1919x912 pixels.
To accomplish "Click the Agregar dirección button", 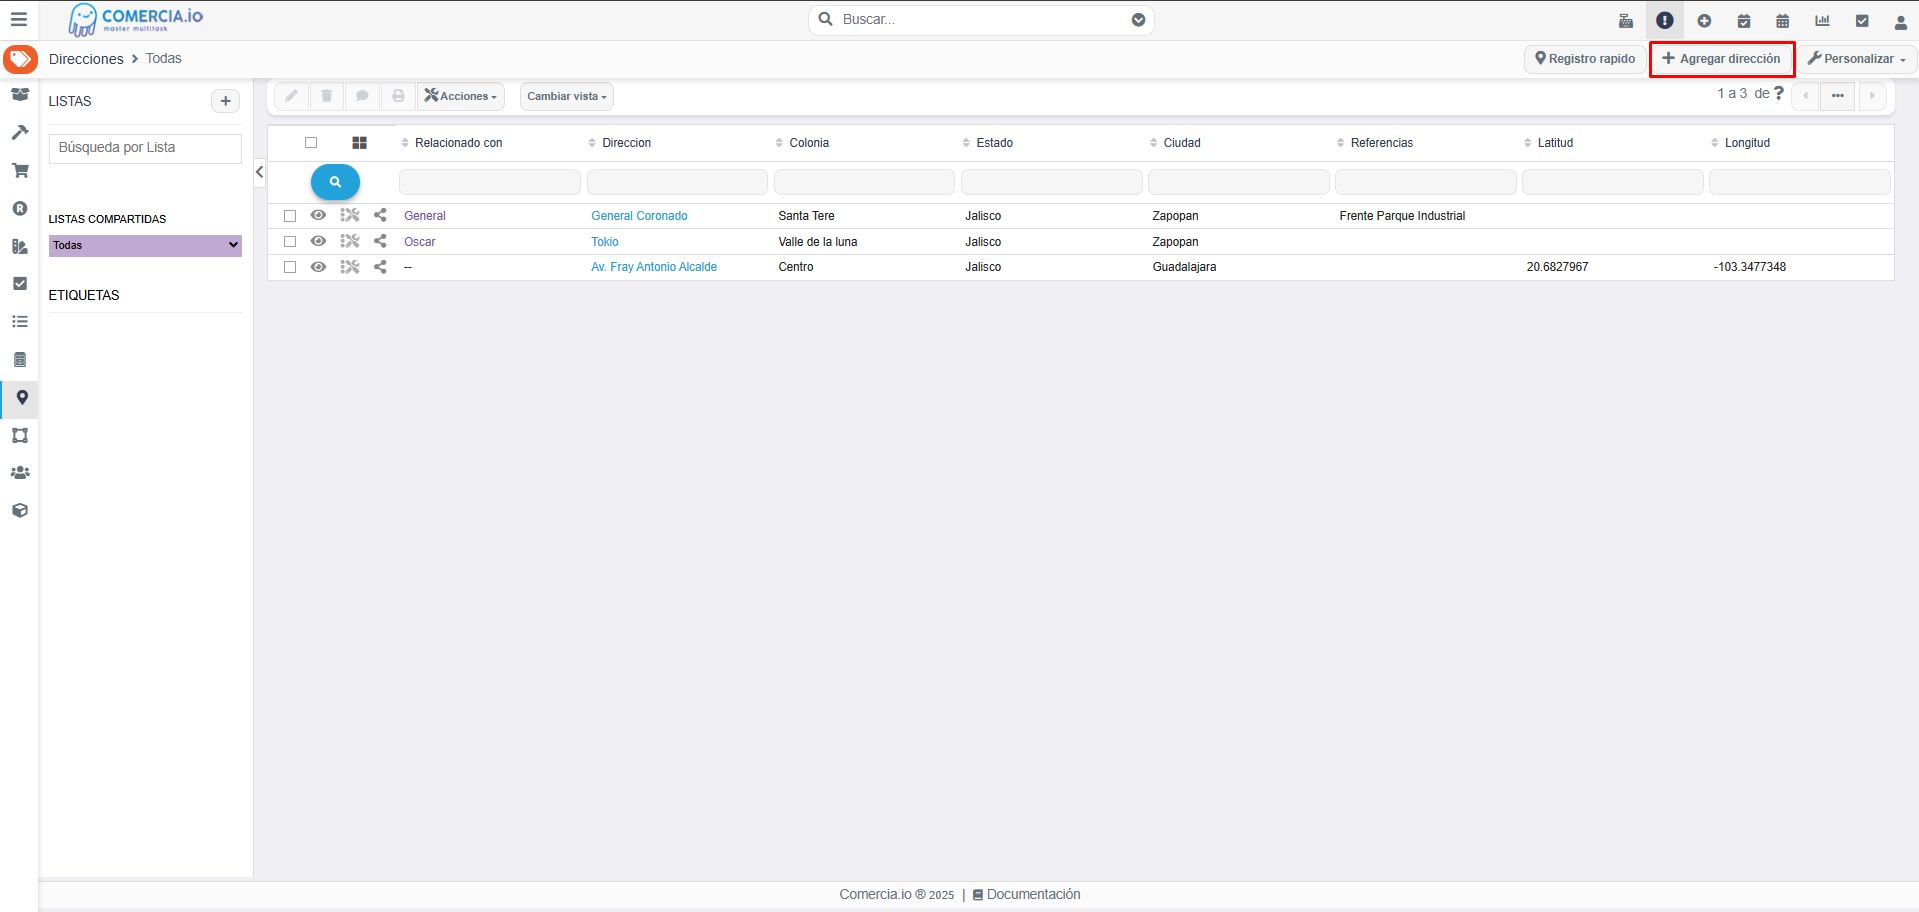I will click(x=1722, y=59).
